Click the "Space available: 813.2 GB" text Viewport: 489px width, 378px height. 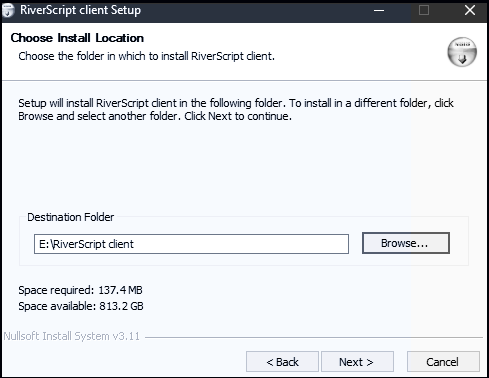pos(81,306)
